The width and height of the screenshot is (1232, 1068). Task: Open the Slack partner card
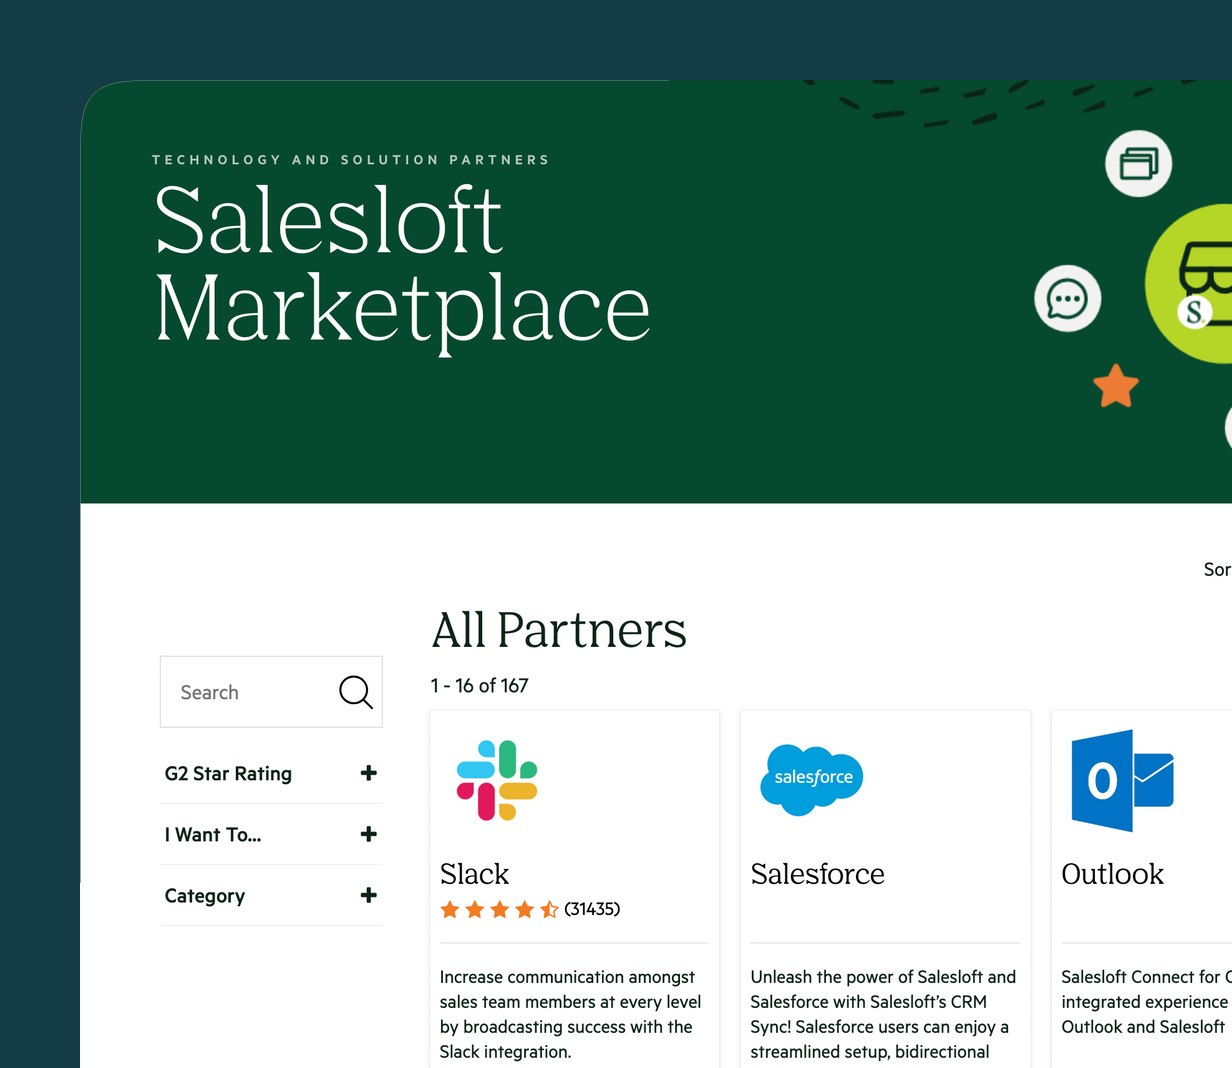(574, 860)
